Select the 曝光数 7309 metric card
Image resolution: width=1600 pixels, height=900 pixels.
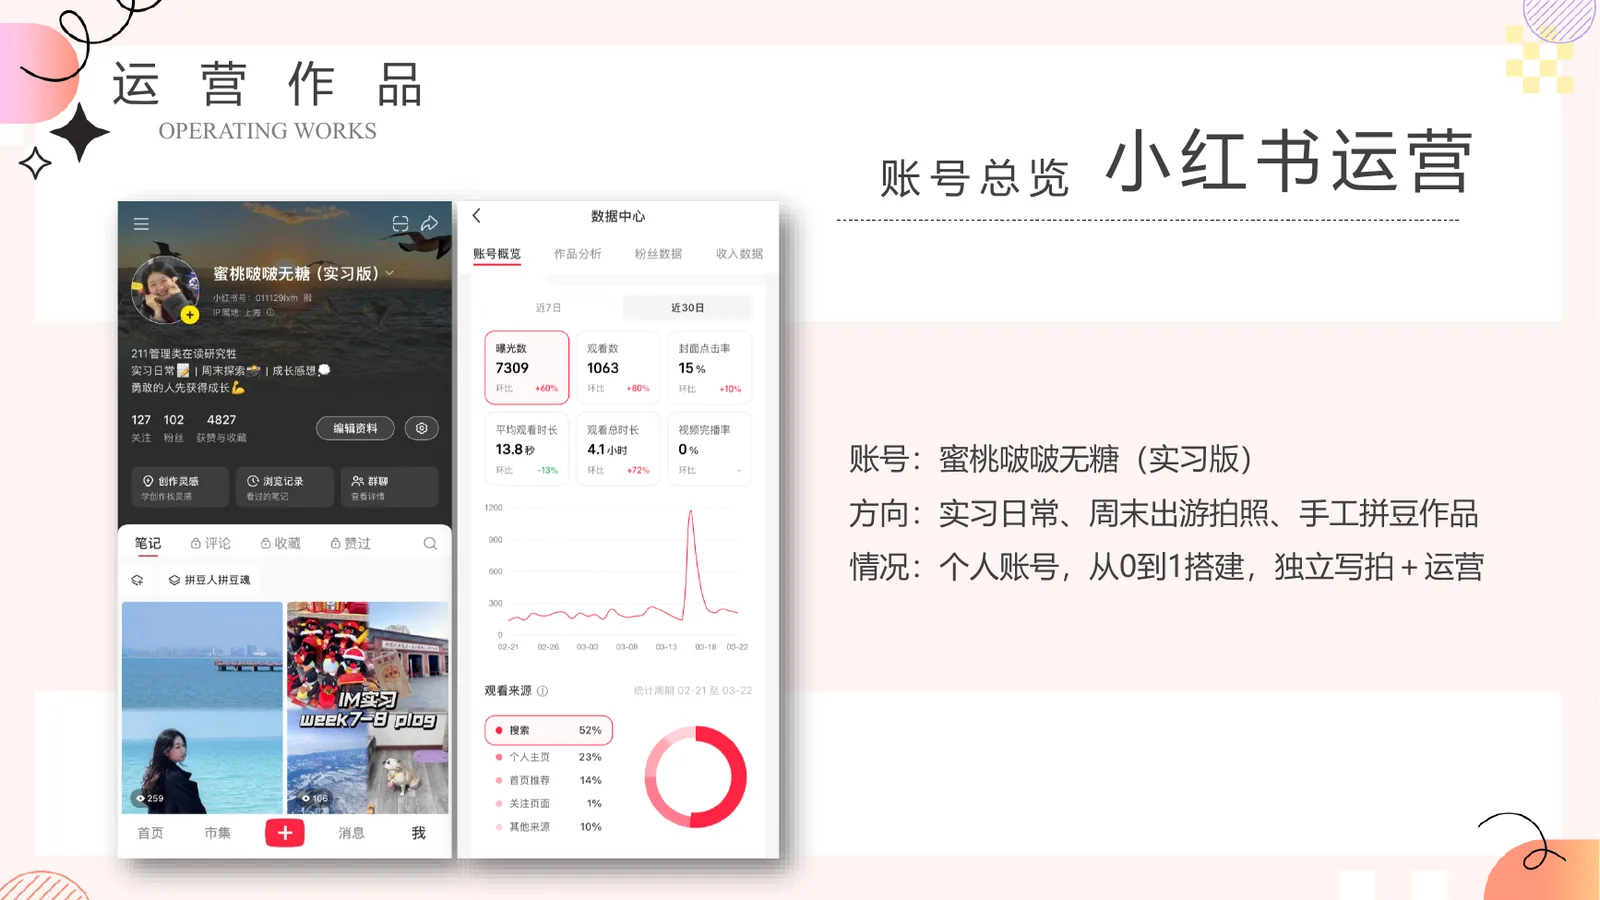pos(527,368)
